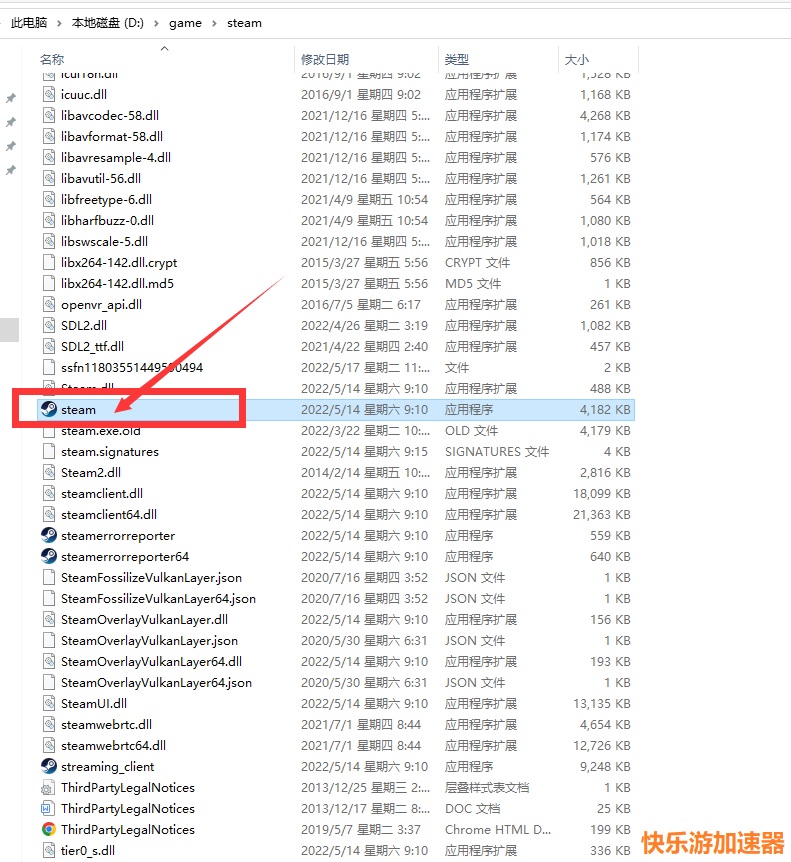Expand the chevron after game breadcrumb
This screenshot has height=862, width=791.
214,23
